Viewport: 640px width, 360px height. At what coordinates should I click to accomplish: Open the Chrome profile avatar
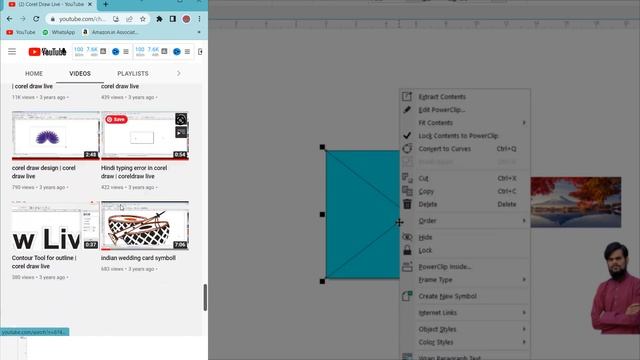186,19
